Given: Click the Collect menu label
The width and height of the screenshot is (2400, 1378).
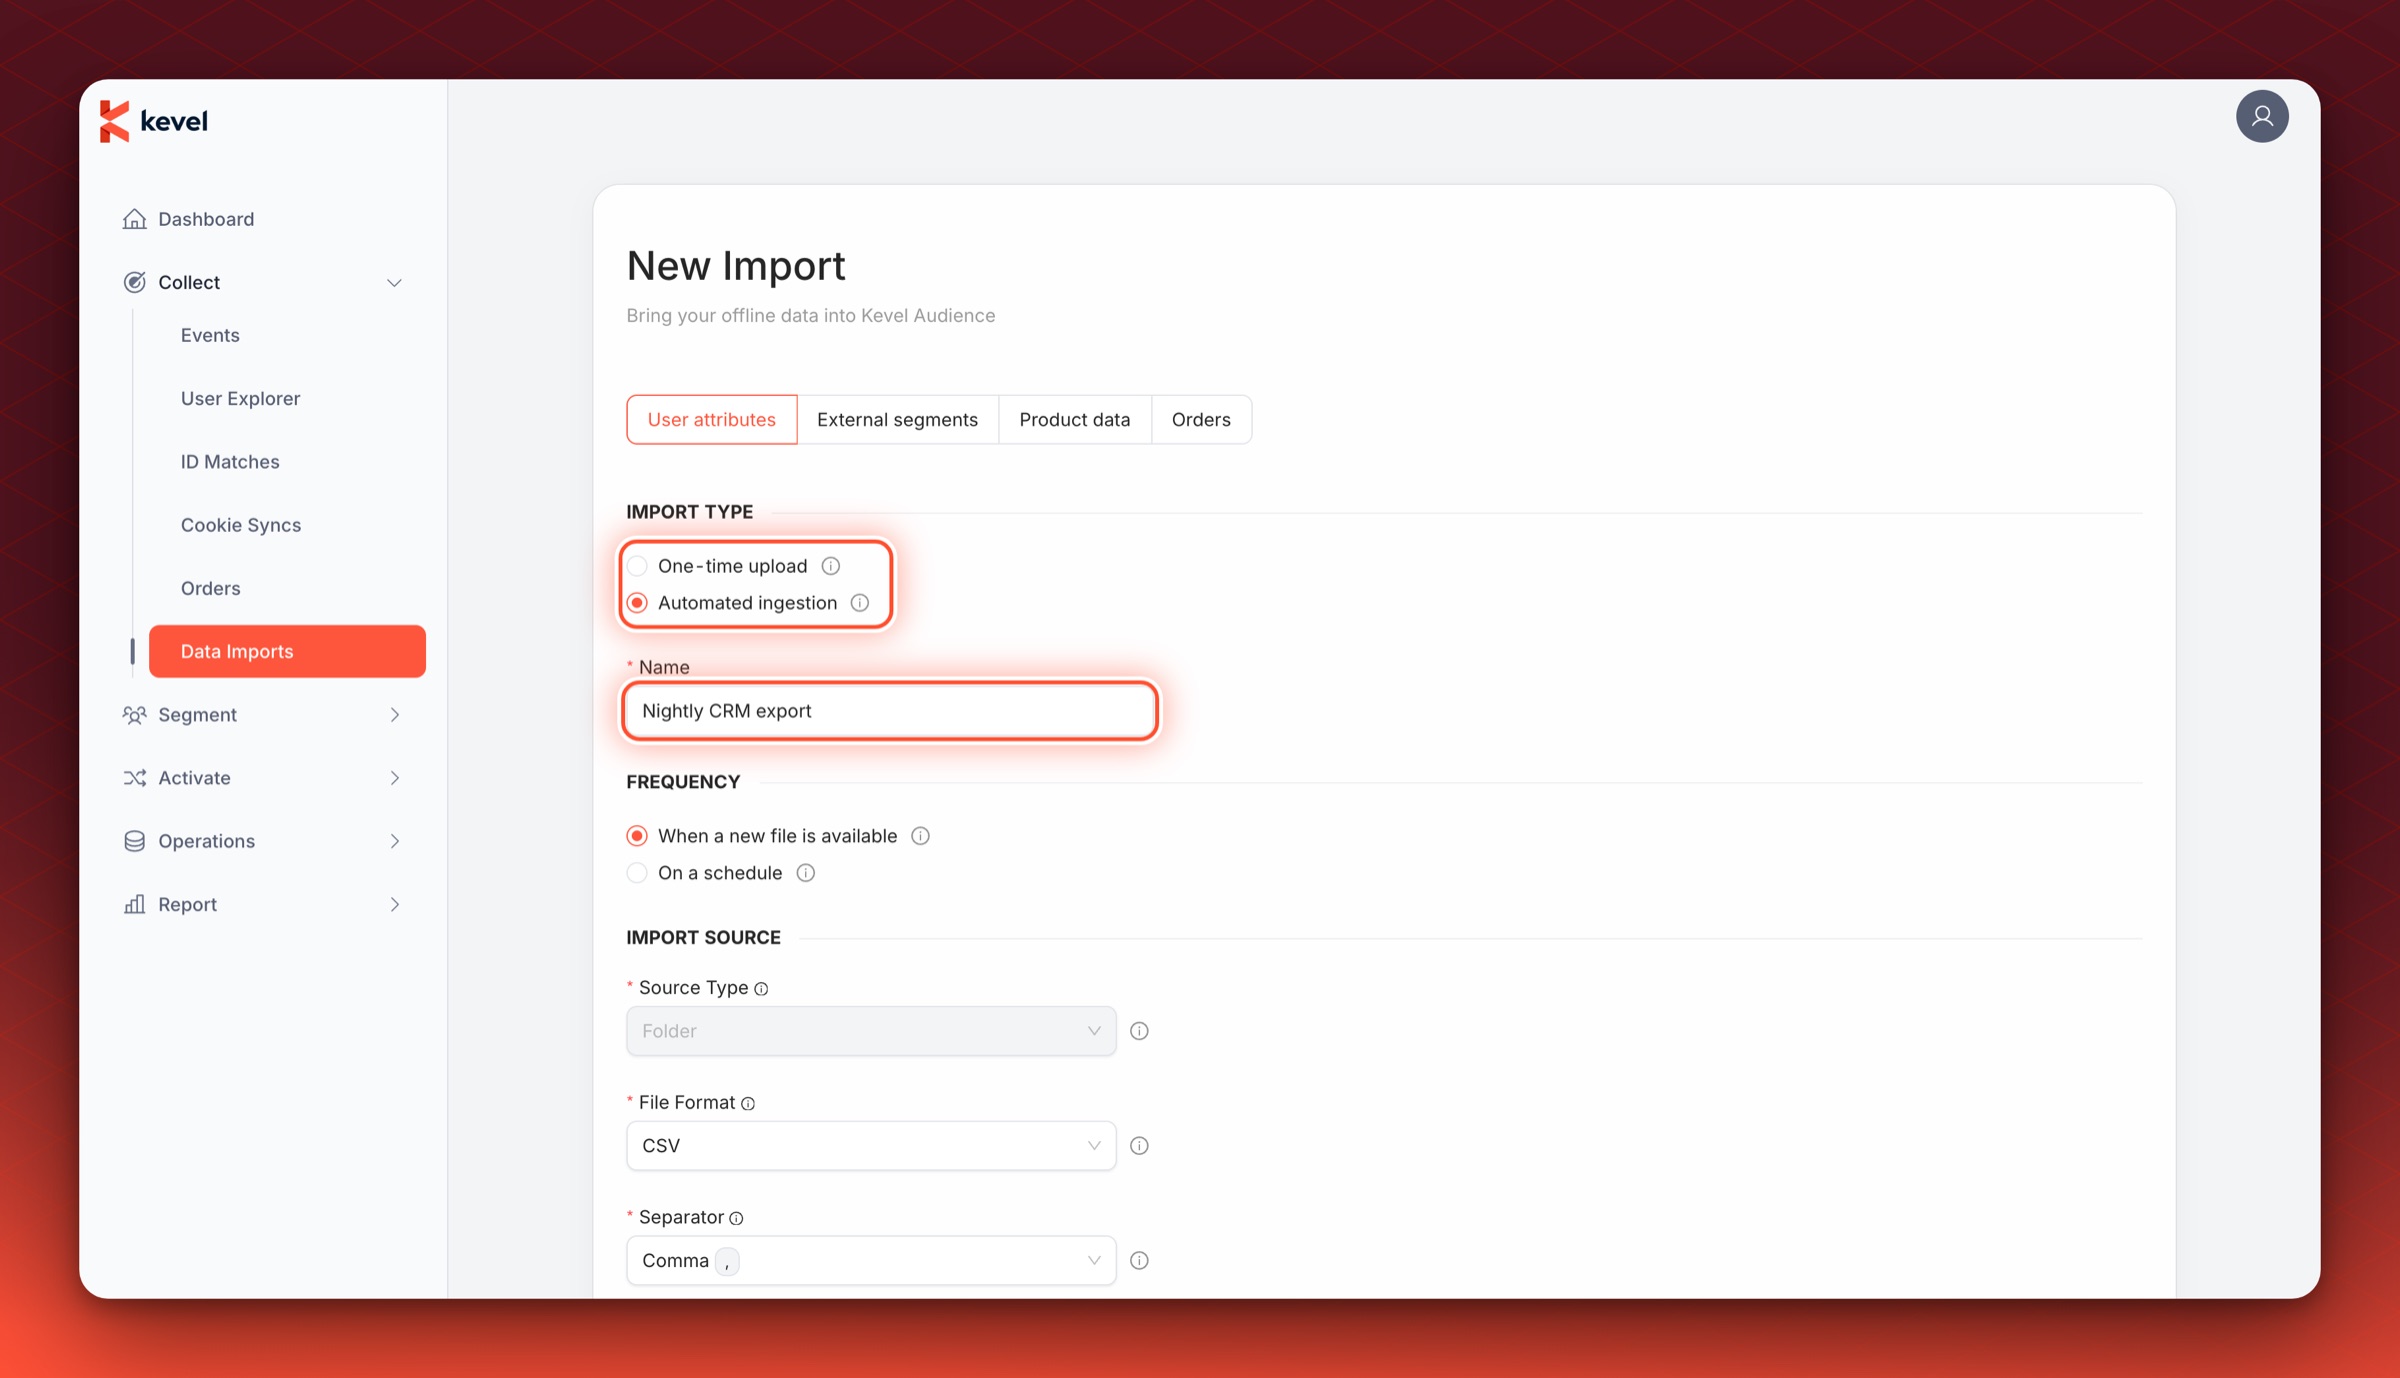Looking at the screenshot, I should pyautogui.click(x=189, y=283).
